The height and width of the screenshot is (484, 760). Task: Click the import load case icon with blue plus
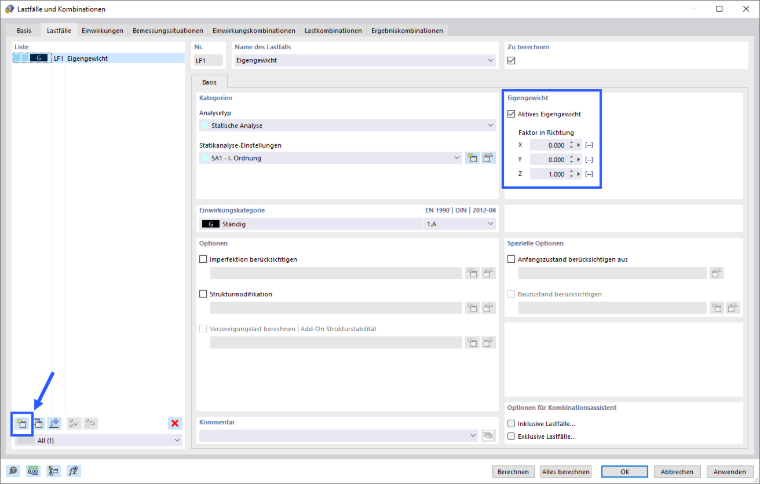click(54, 423)
